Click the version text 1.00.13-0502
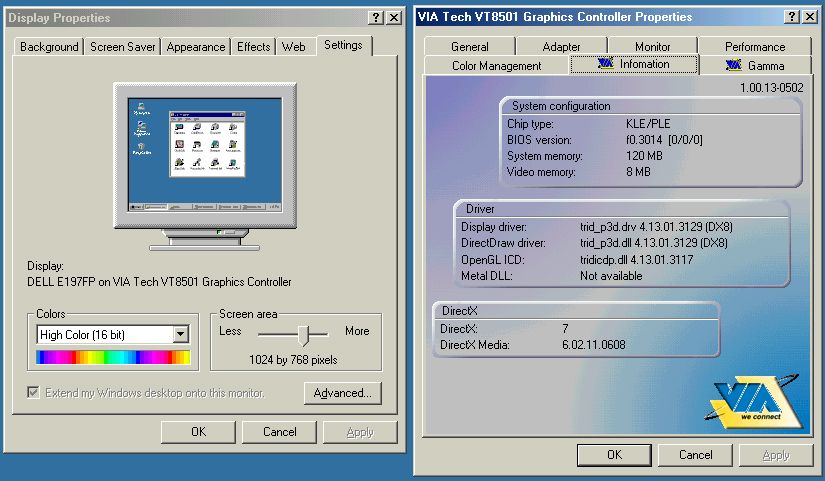Viewport: 825px width, 481px height. pyautogui.click(x=772, y=88)
